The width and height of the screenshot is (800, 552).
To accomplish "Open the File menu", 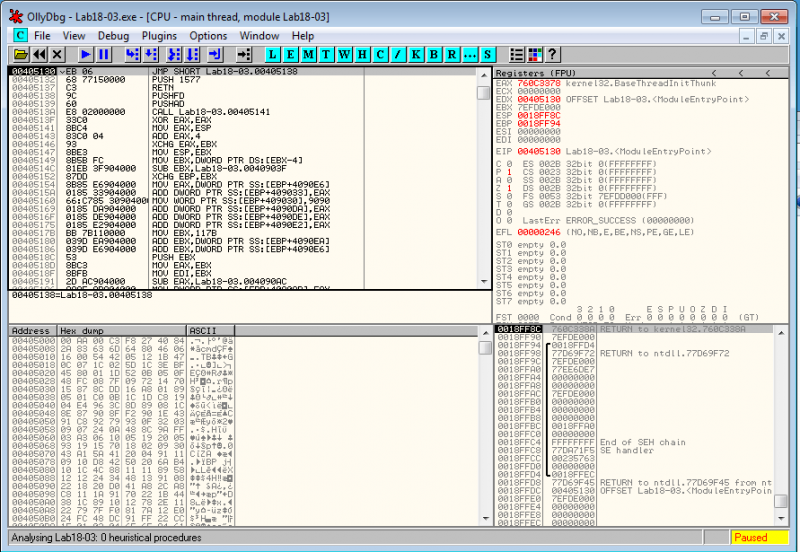I will point(42,36).
